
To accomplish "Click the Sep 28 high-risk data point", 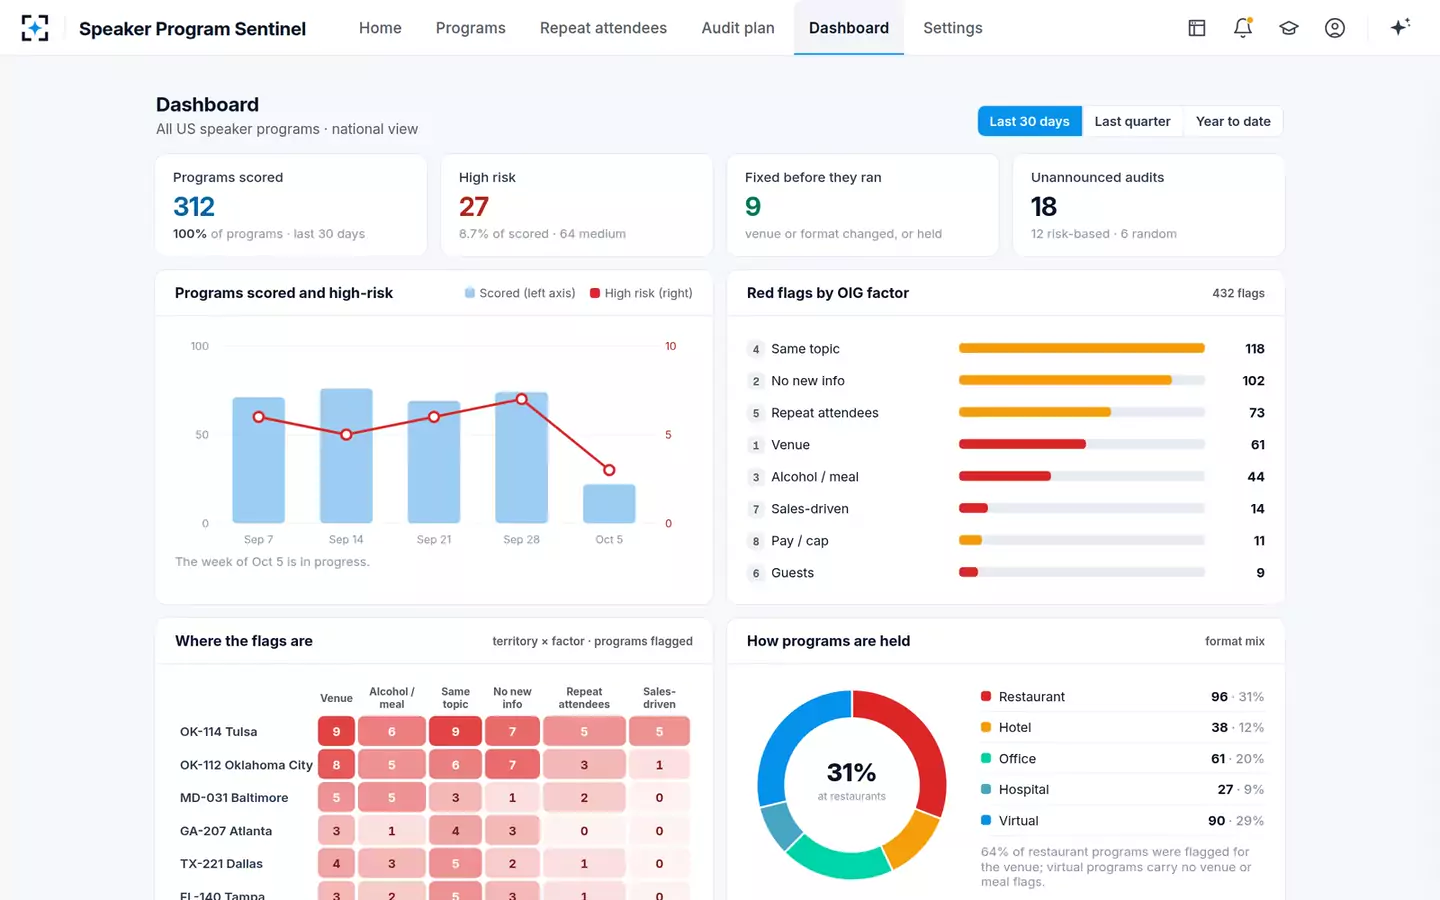I will (522, 399).
